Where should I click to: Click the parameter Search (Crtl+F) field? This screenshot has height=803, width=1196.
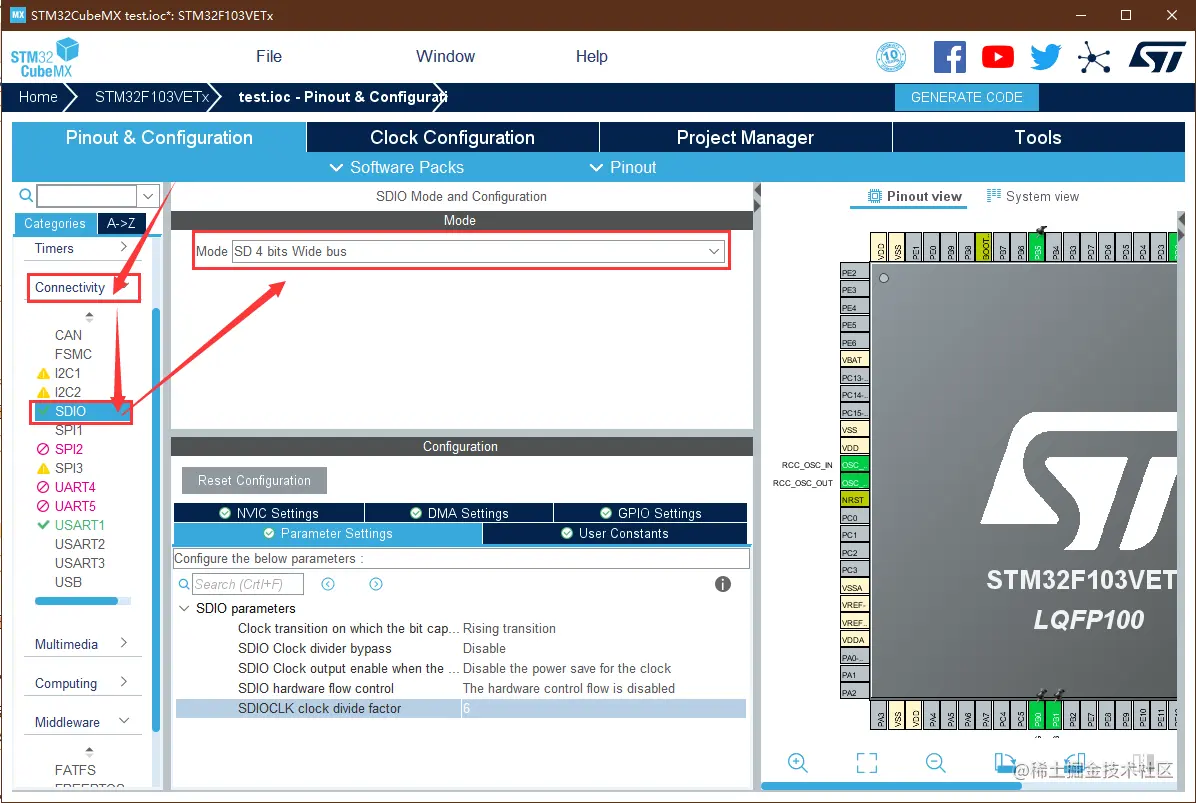(x=247, y=584)
